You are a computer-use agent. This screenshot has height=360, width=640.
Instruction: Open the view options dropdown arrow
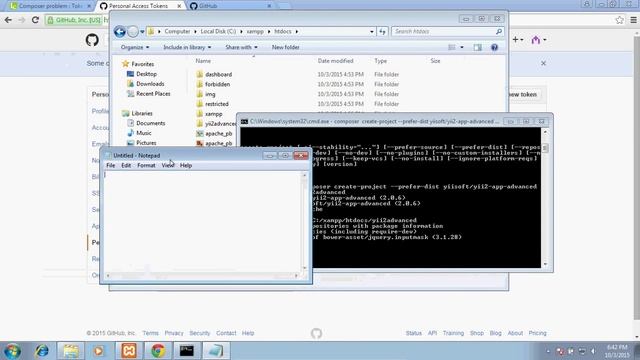[462, 47]
